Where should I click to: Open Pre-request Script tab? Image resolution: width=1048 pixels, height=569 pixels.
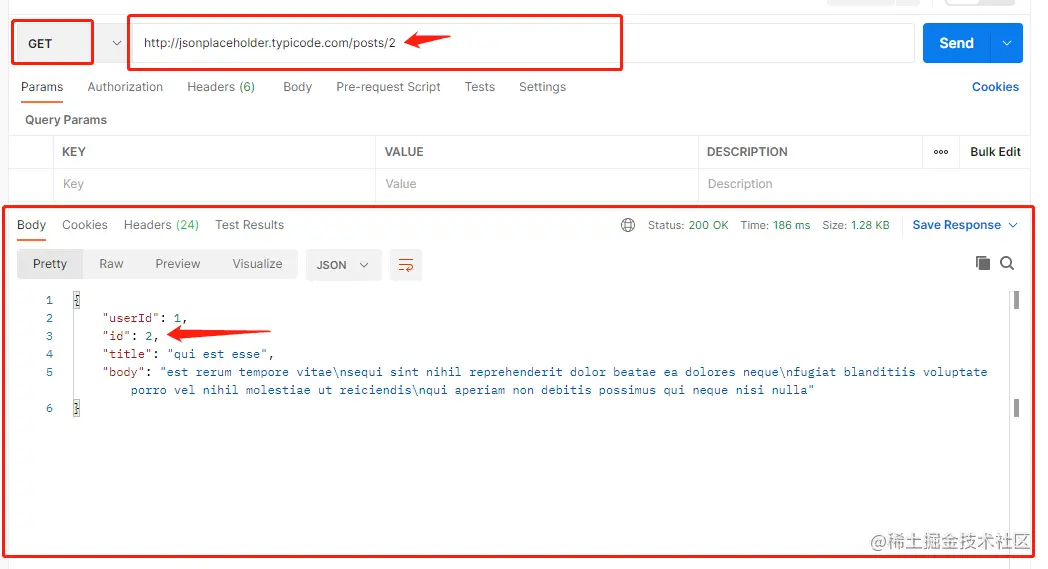click(388, 87)
